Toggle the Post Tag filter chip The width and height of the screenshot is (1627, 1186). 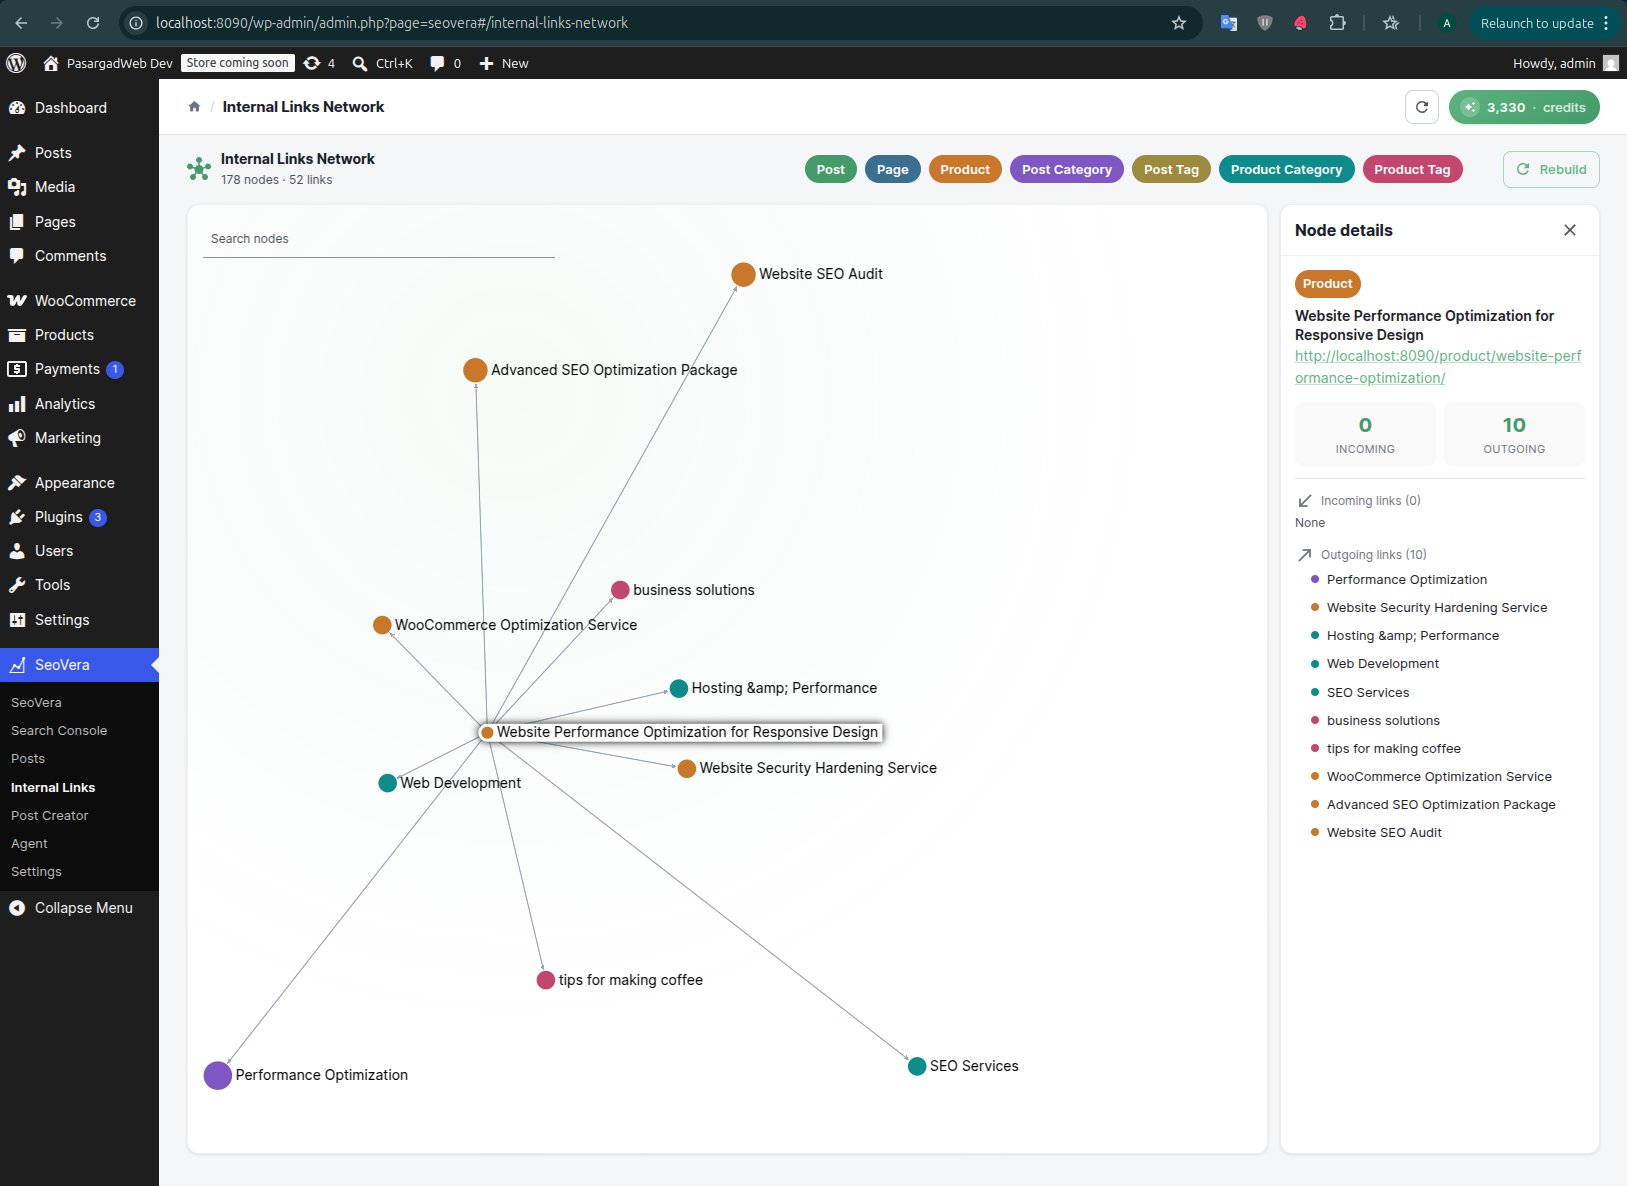pos(1171,169)
